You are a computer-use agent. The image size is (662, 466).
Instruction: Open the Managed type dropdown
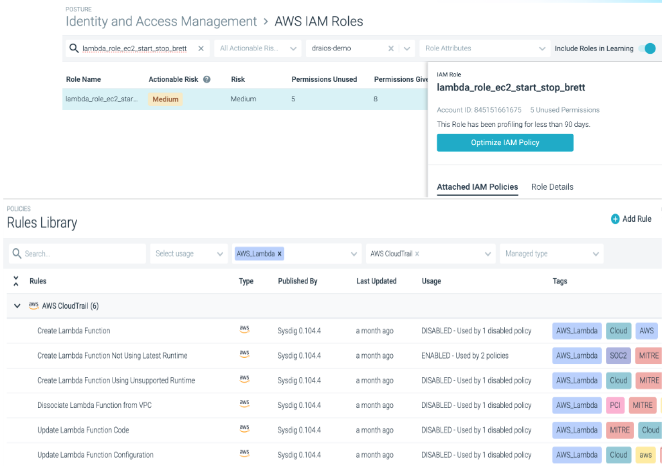click(552, 254)
